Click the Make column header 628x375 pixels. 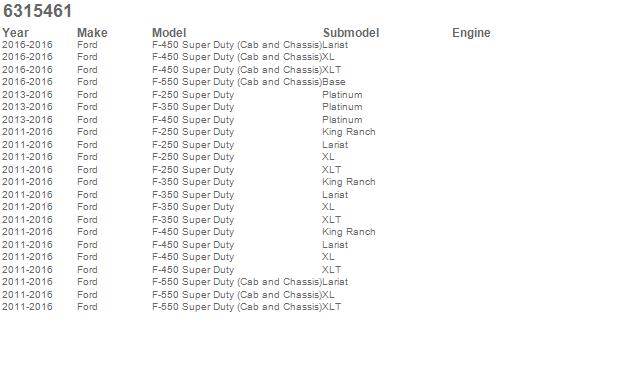coord(92,33)
